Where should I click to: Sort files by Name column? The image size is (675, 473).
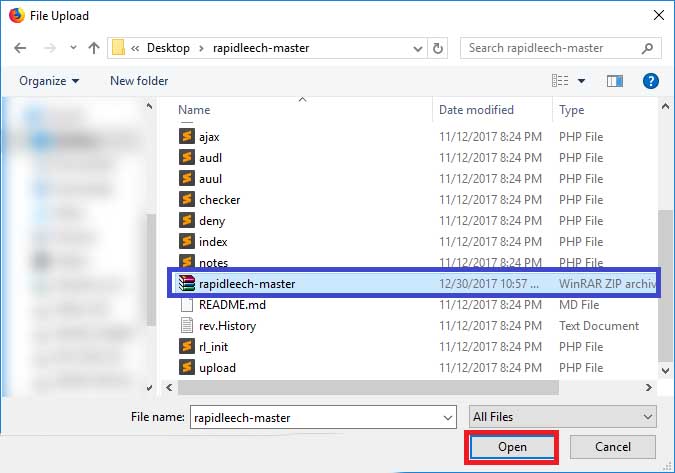(x=194, y=110)
